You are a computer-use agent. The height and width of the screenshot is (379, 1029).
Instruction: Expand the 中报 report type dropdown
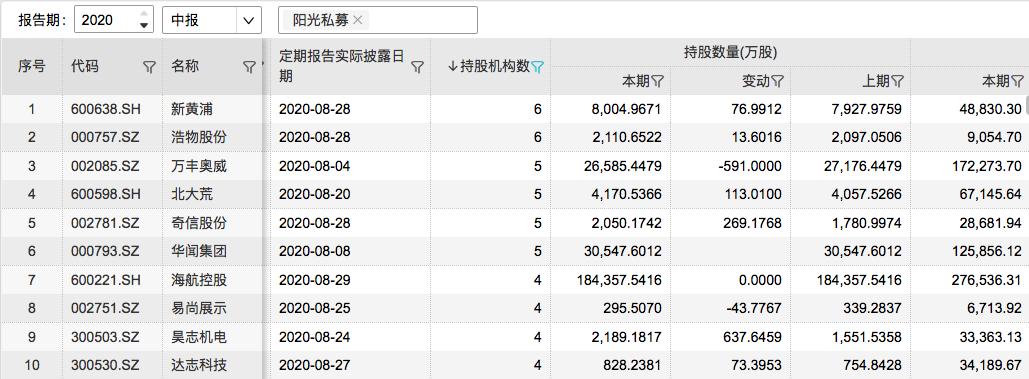[x=248, y=20]
